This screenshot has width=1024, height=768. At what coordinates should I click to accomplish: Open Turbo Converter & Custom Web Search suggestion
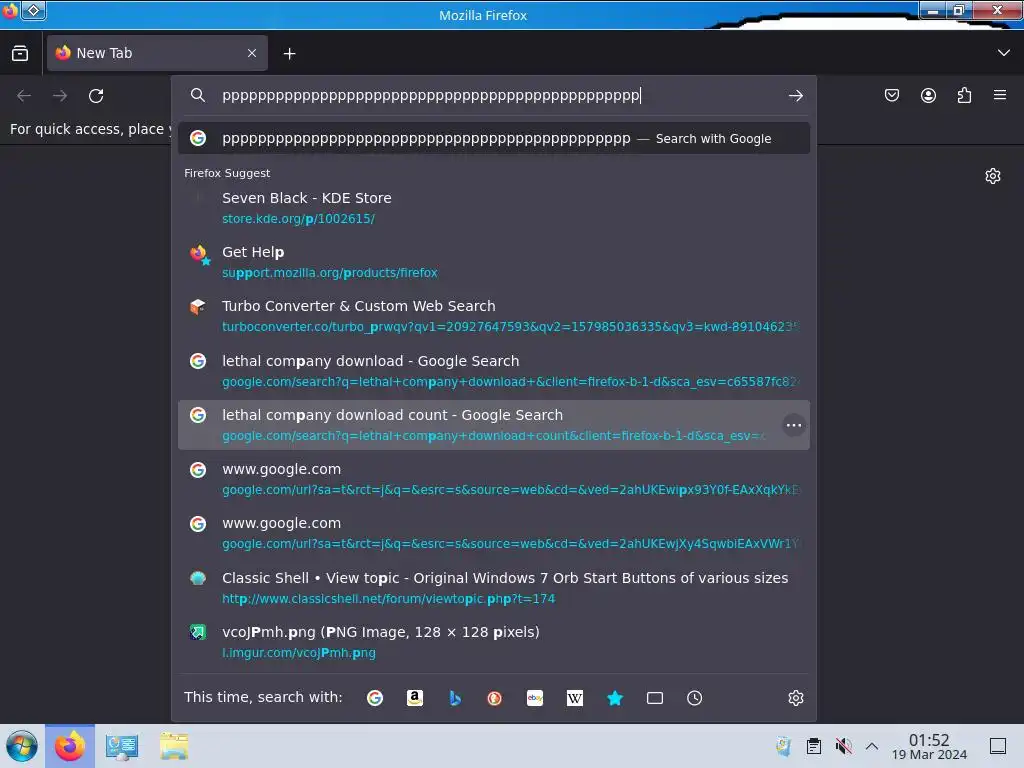[494, 316]
